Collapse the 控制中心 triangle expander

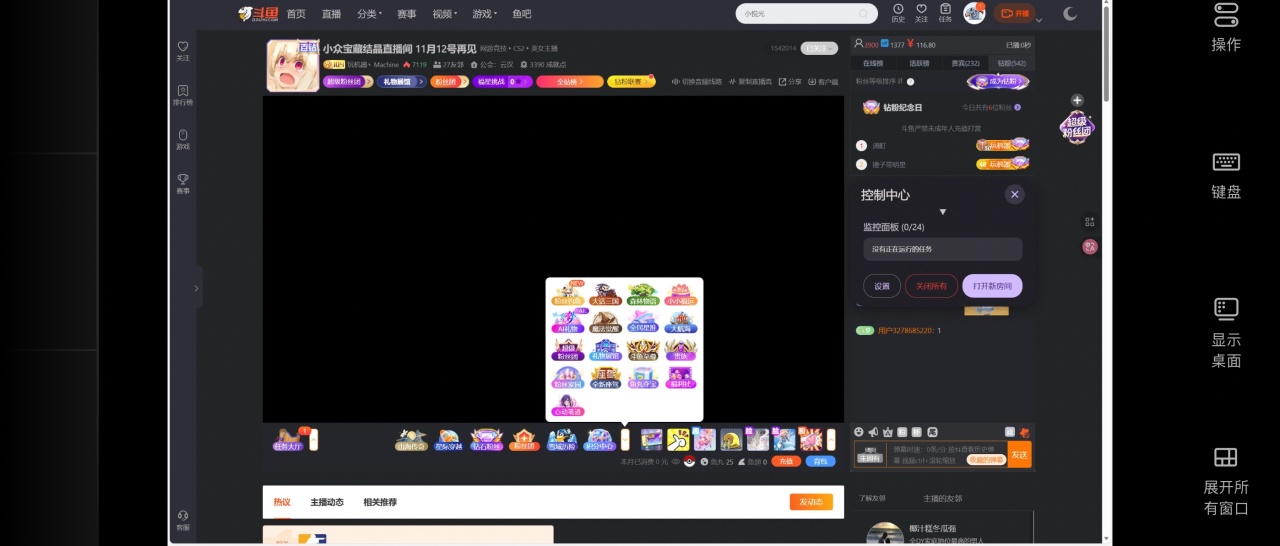tap(942, 212)
